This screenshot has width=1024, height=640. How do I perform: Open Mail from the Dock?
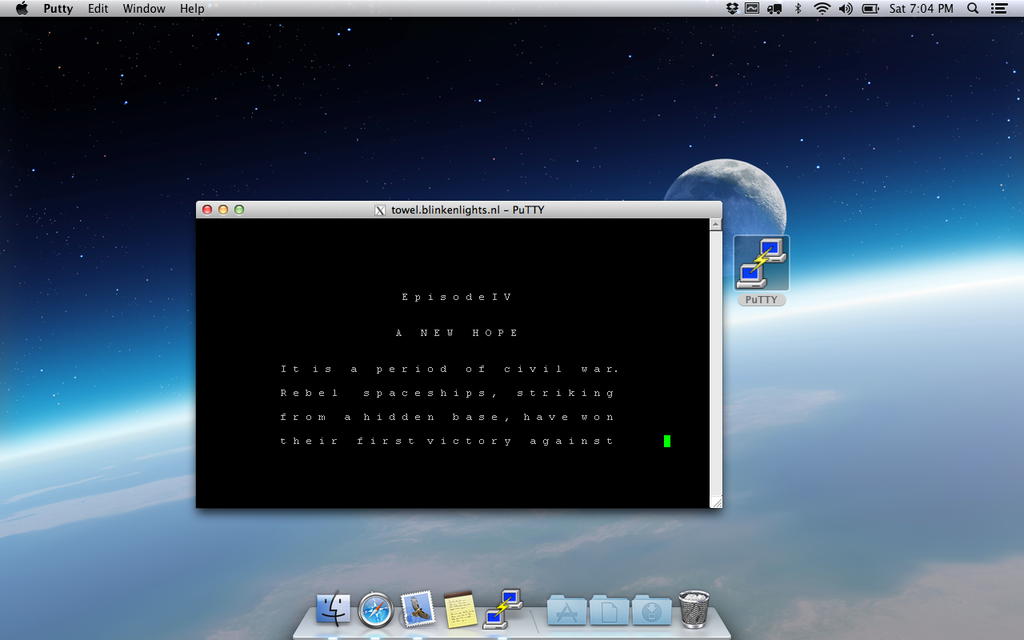418,609
